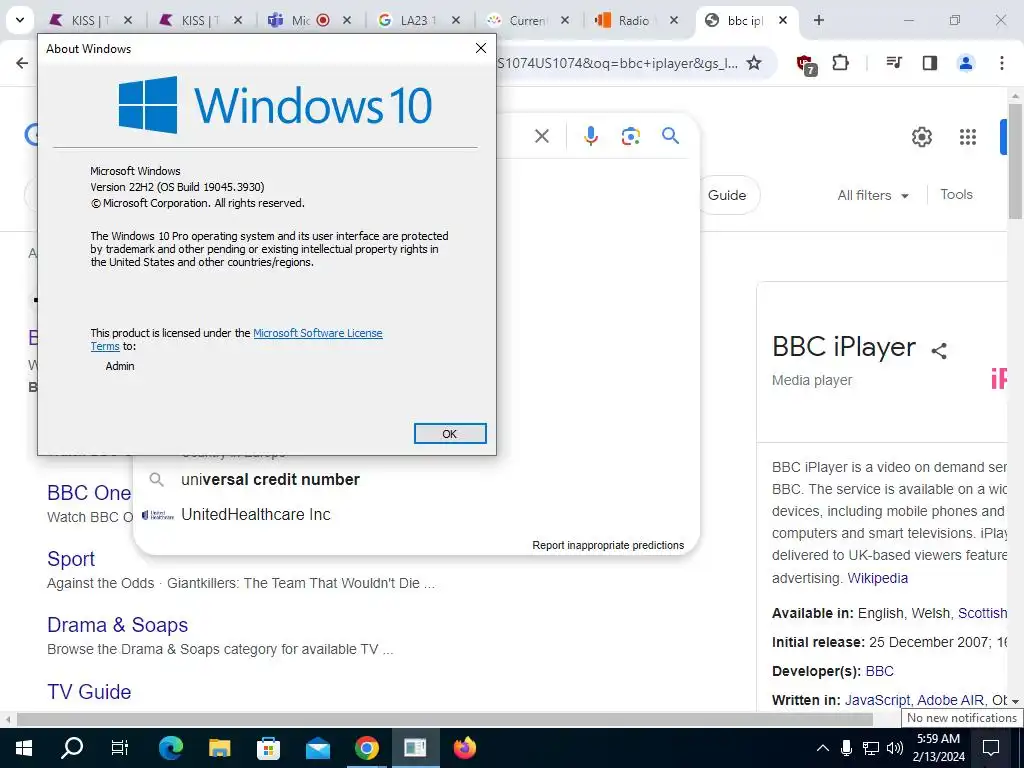The height and width of the screenshot is (768, 1024).
Task: Open Google Lens image search icon
Action: click(x=630, y=136)
